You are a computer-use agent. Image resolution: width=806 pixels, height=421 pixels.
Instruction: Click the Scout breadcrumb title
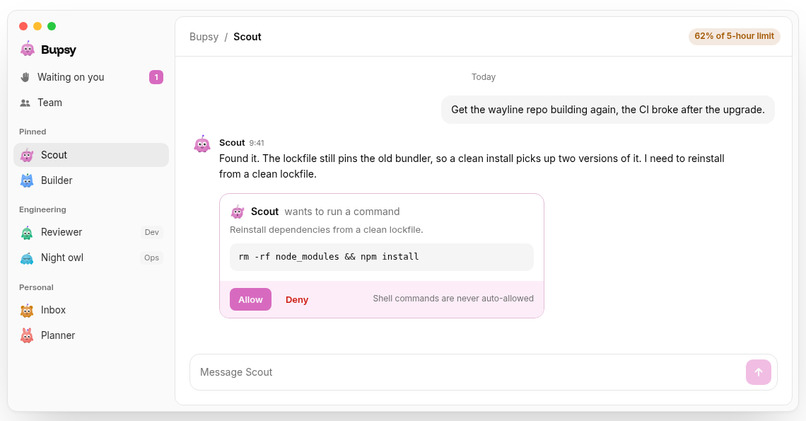point(247,36)
